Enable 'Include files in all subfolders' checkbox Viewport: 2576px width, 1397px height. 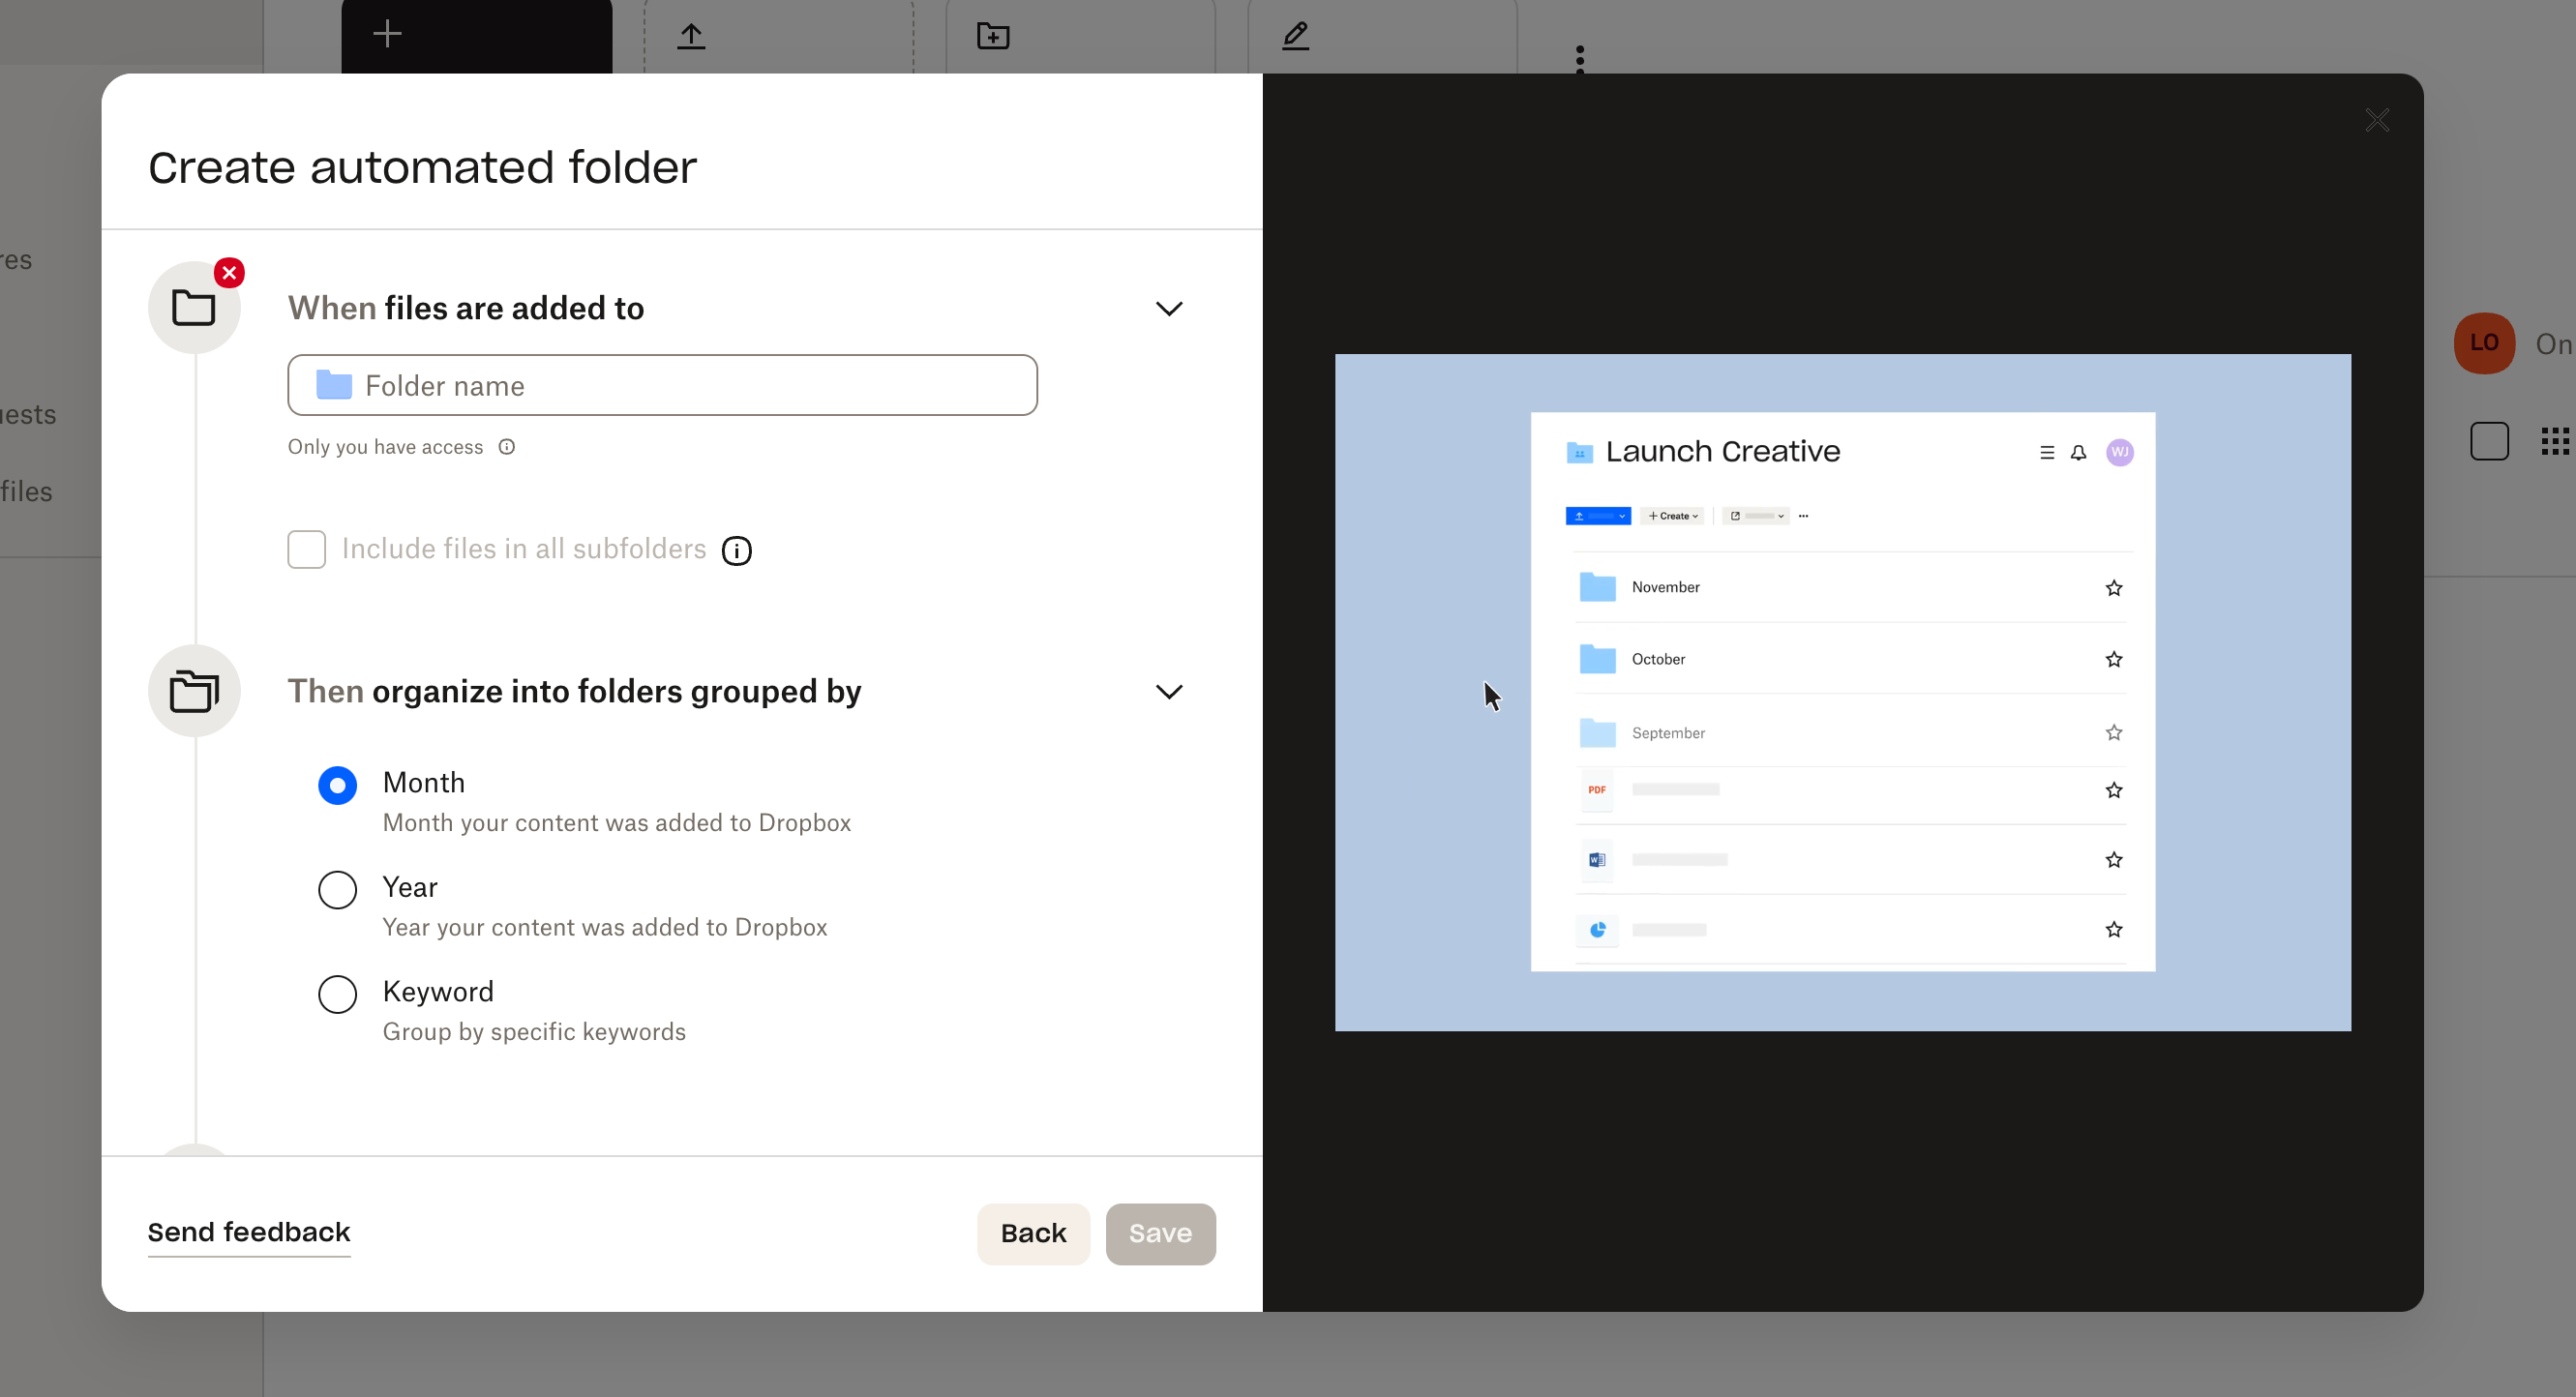(307, 549)
